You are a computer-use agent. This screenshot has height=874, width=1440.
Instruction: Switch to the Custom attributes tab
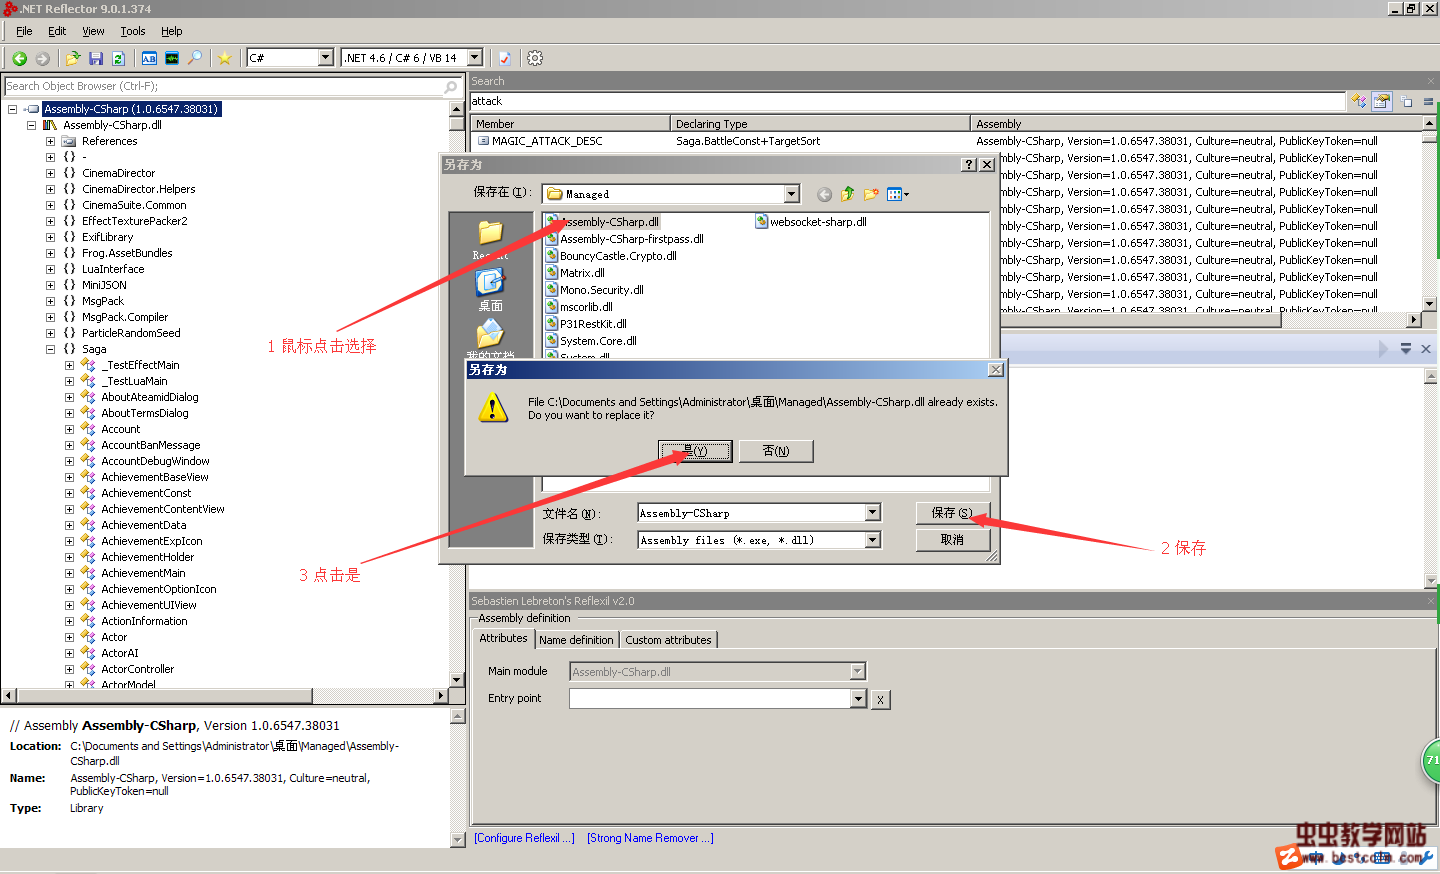pos(668,640)
